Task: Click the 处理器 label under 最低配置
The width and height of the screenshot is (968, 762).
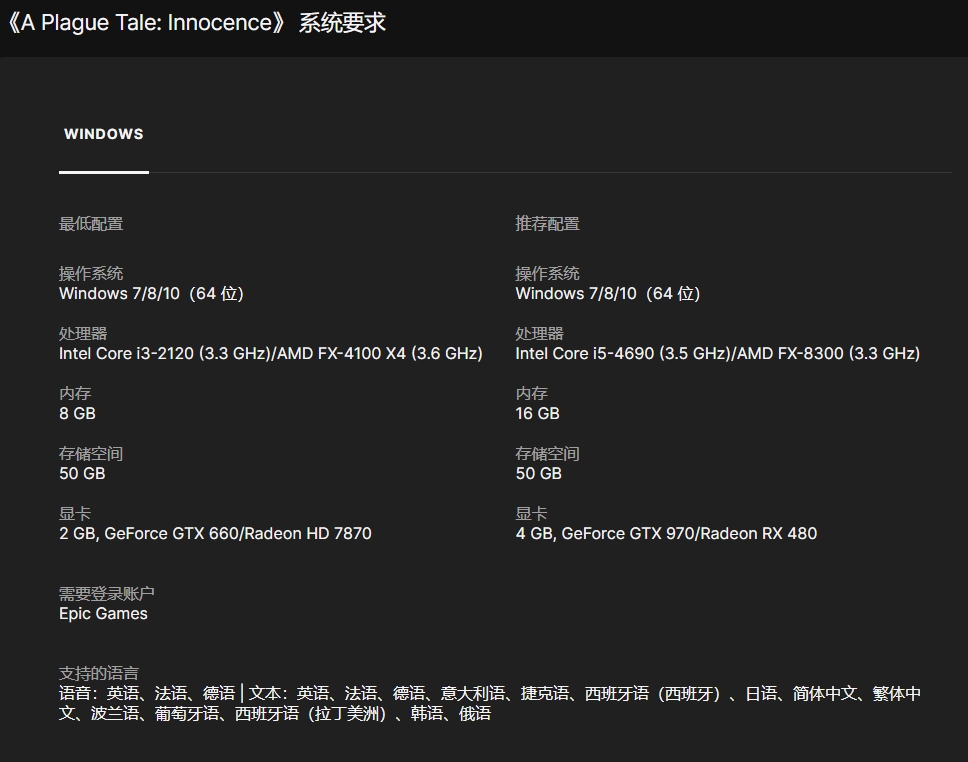Action: click(x=83, y=333)
